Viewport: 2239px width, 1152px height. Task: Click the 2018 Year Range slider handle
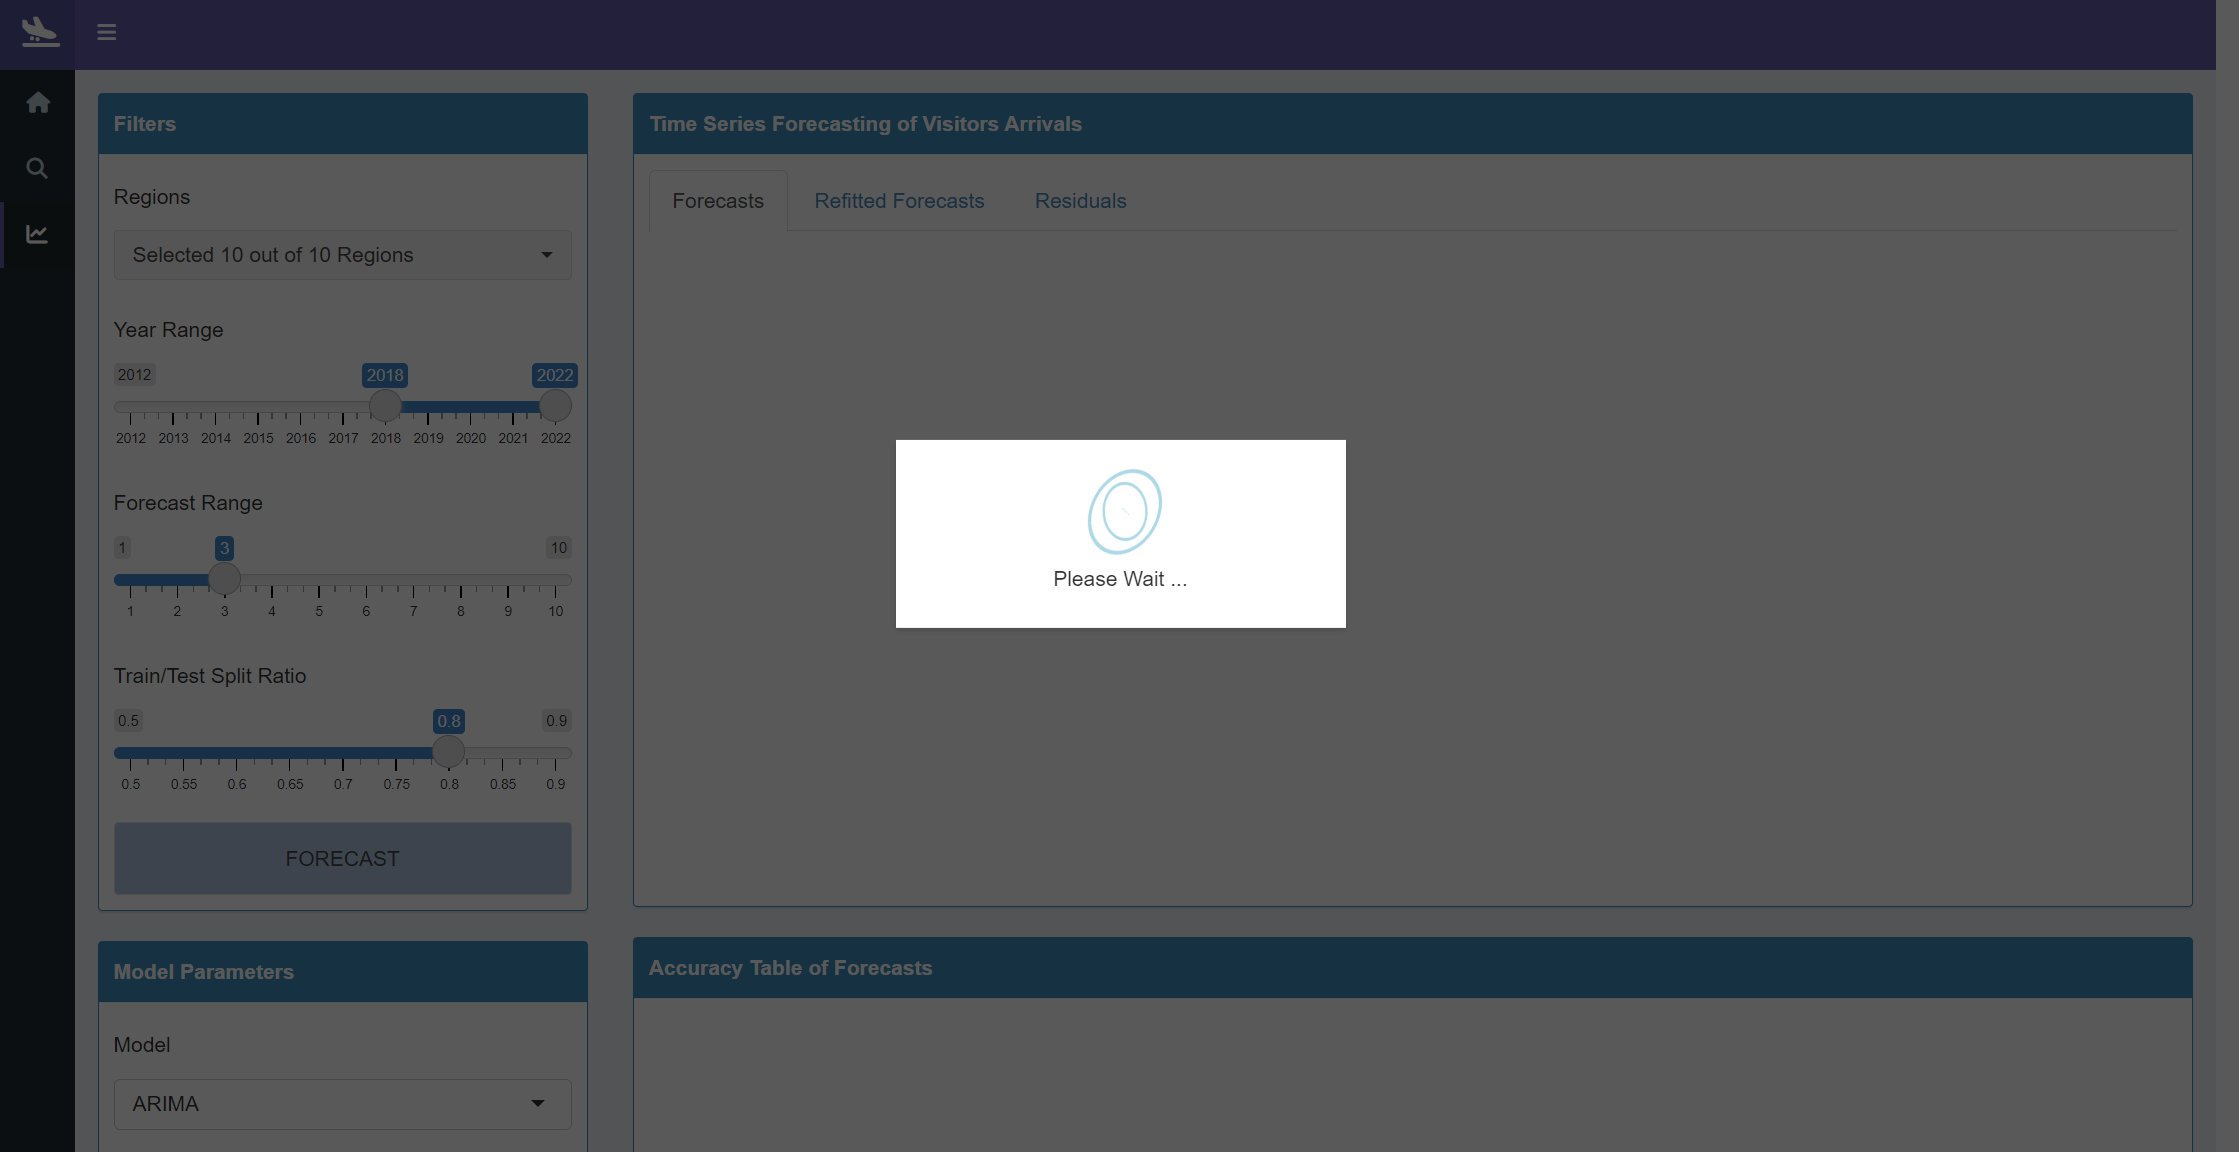[385, 406]
